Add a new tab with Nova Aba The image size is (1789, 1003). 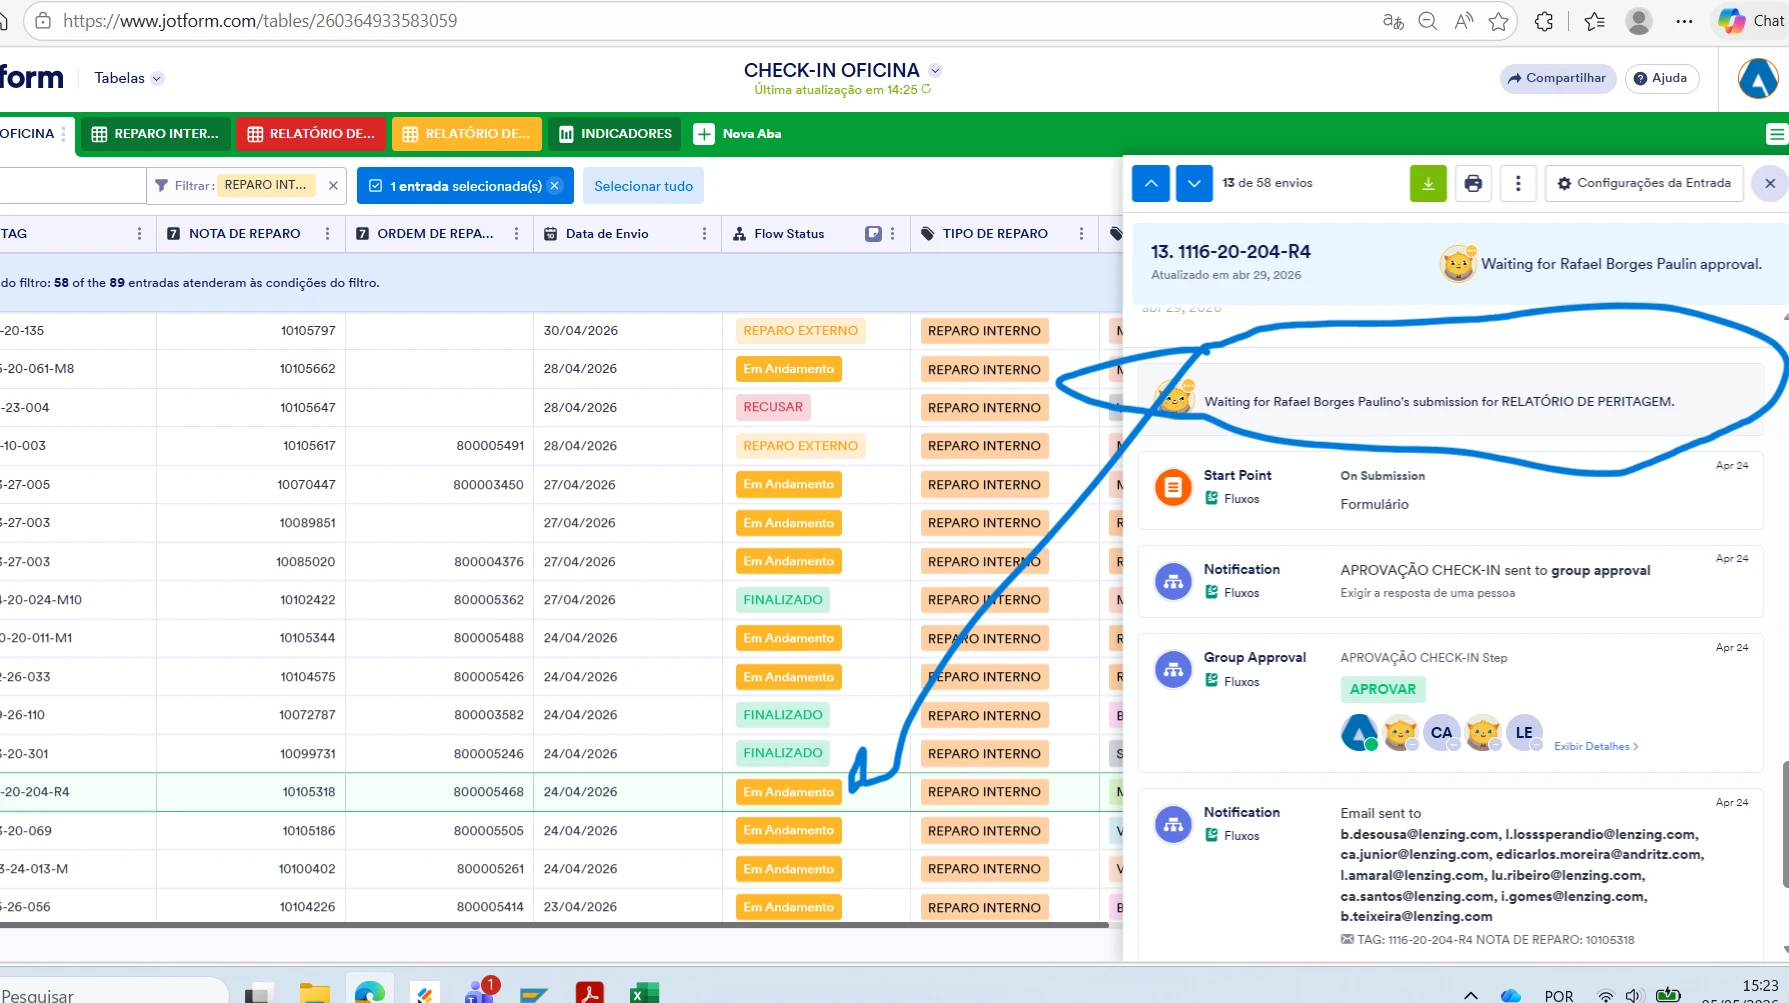[738, 134]
